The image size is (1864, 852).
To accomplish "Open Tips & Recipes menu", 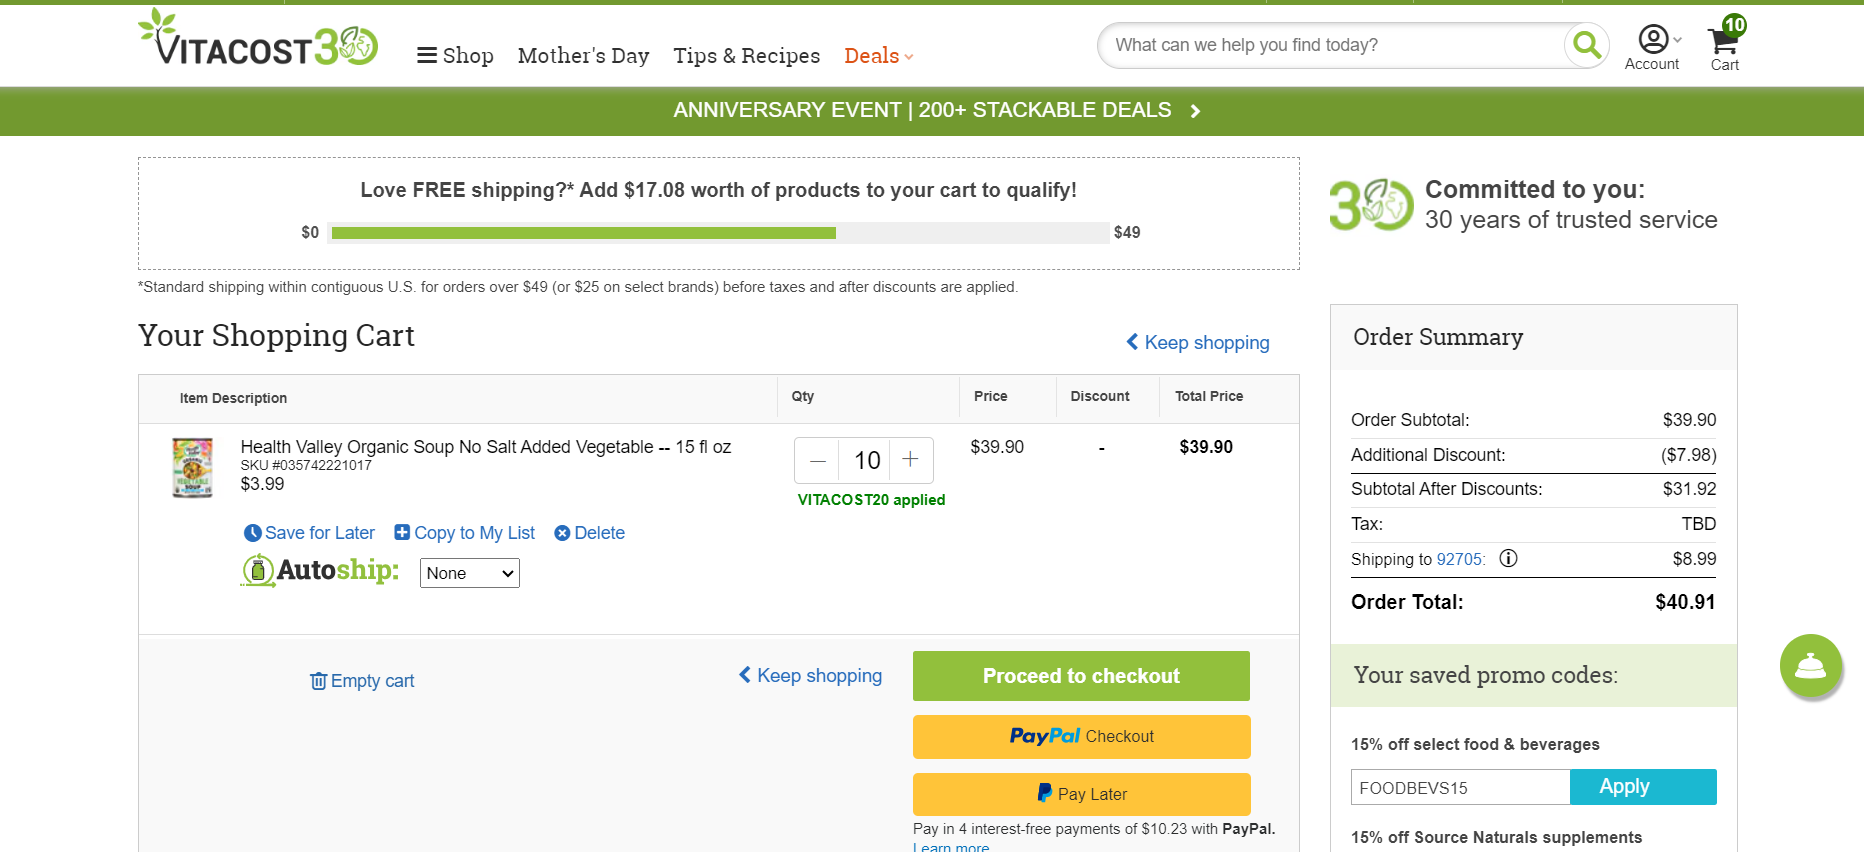I will point(747,56).
